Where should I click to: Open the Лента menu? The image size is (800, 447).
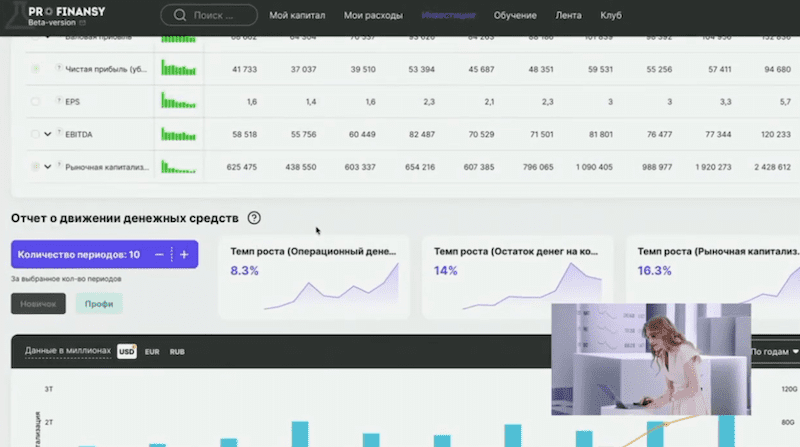coord(568,15)
